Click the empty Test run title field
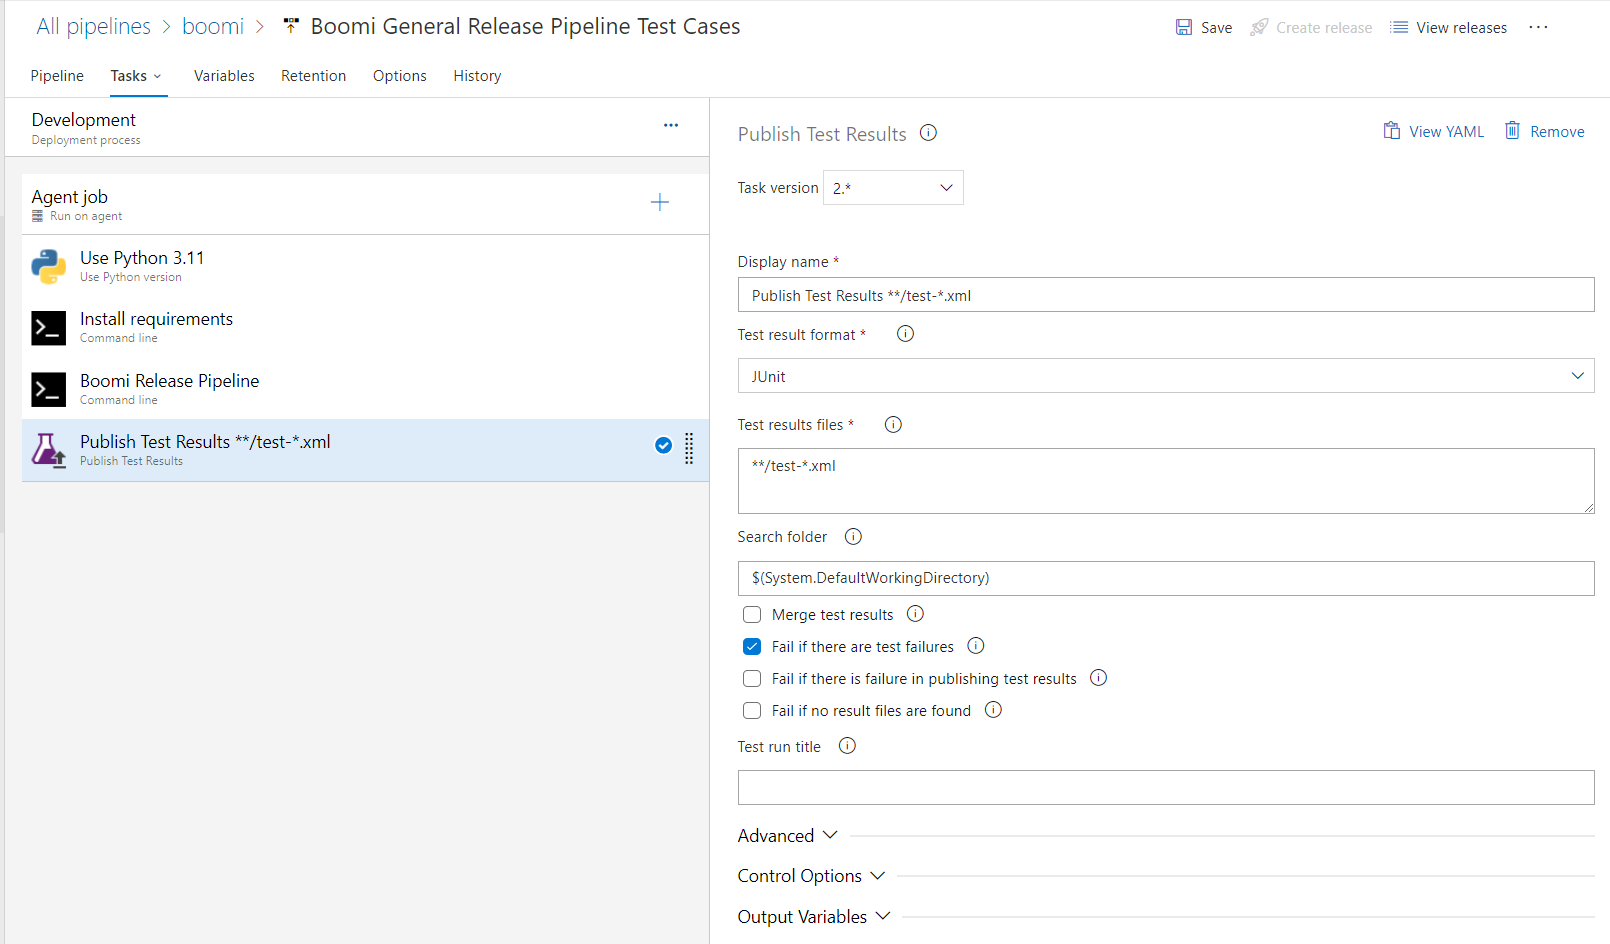 (1166, 787)
